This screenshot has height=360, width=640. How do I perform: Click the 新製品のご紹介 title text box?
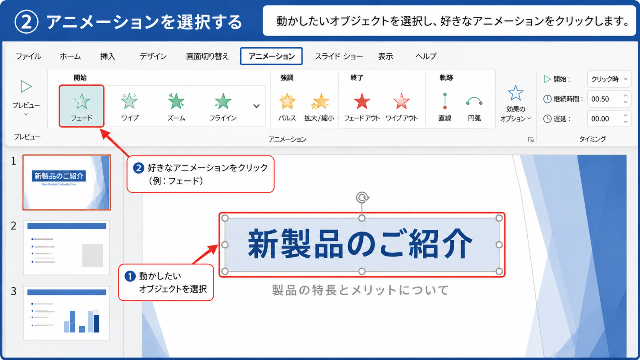(362, 244)
